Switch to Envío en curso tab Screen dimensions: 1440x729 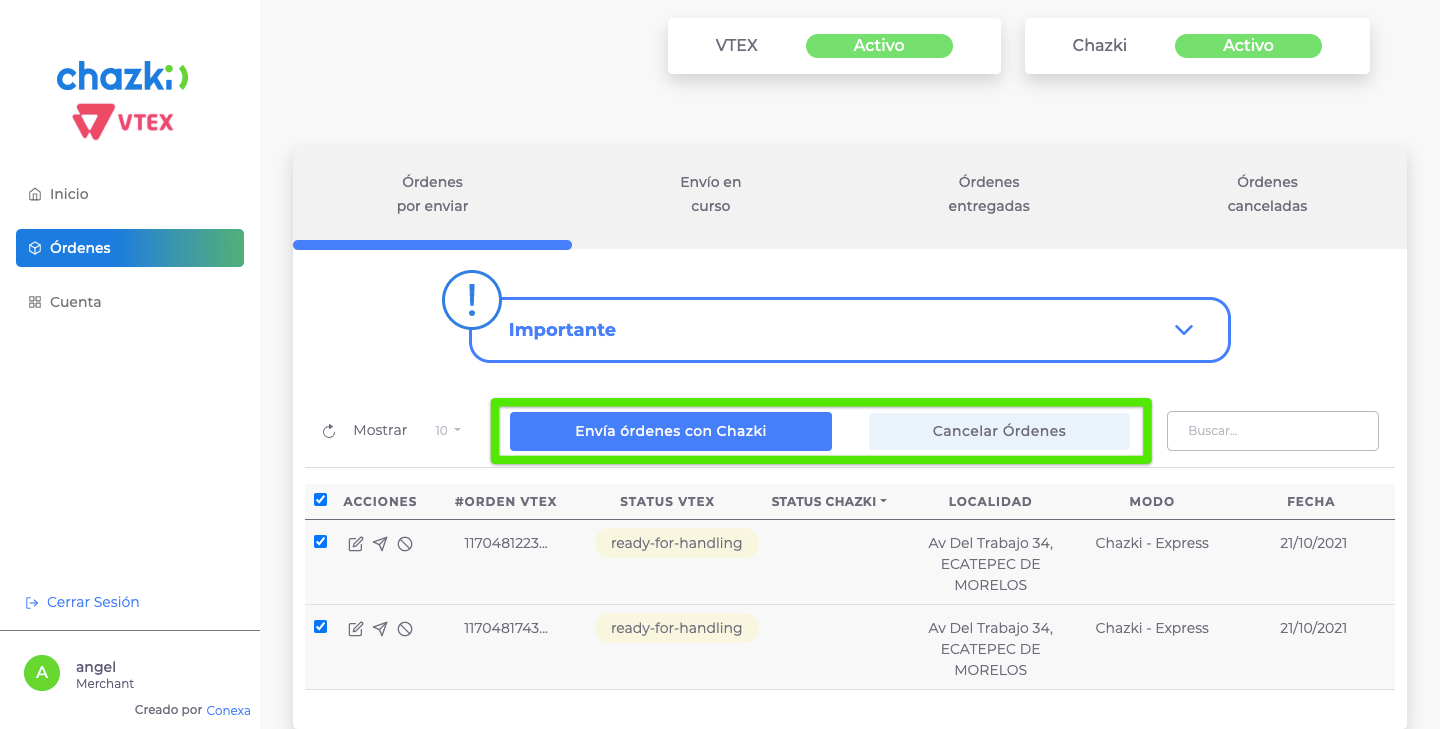(x=711, y=194)
